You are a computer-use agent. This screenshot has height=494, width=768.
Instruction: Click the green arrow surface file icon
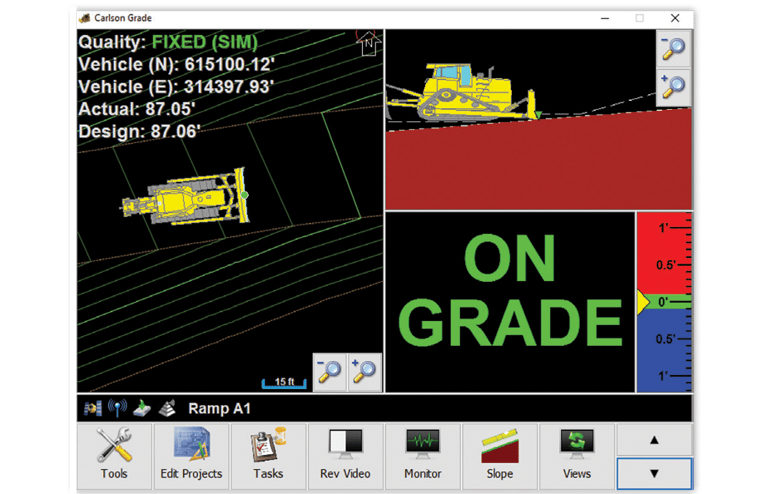142,408
